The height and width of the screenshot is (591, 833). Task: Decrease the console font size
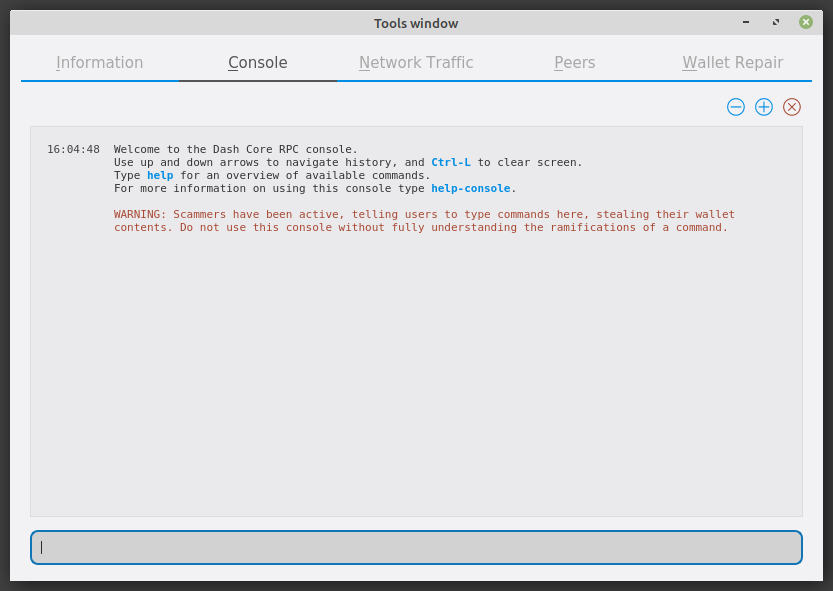736,107
